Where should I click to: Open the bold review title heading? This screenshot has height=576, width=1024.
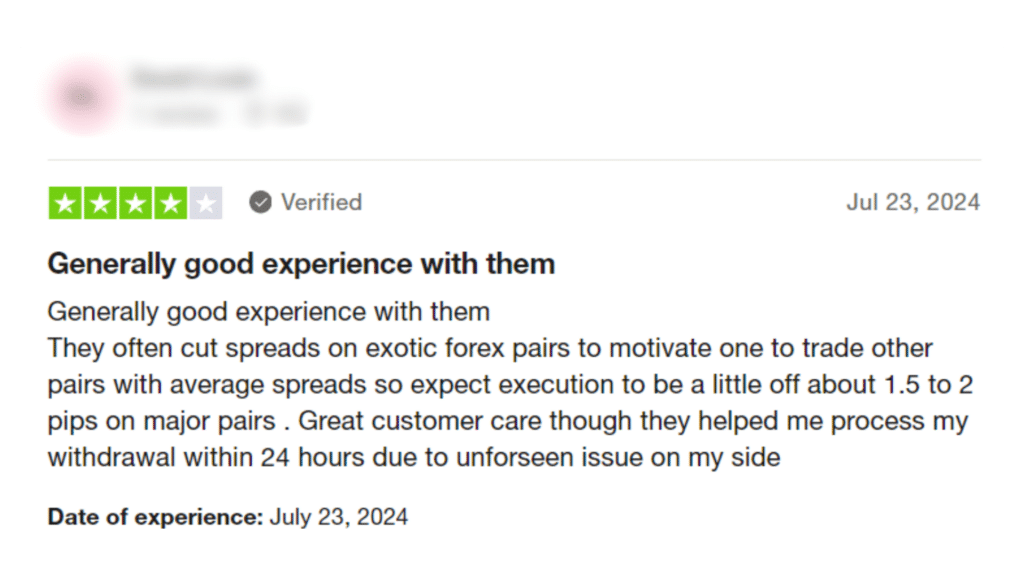click(301, 264)
